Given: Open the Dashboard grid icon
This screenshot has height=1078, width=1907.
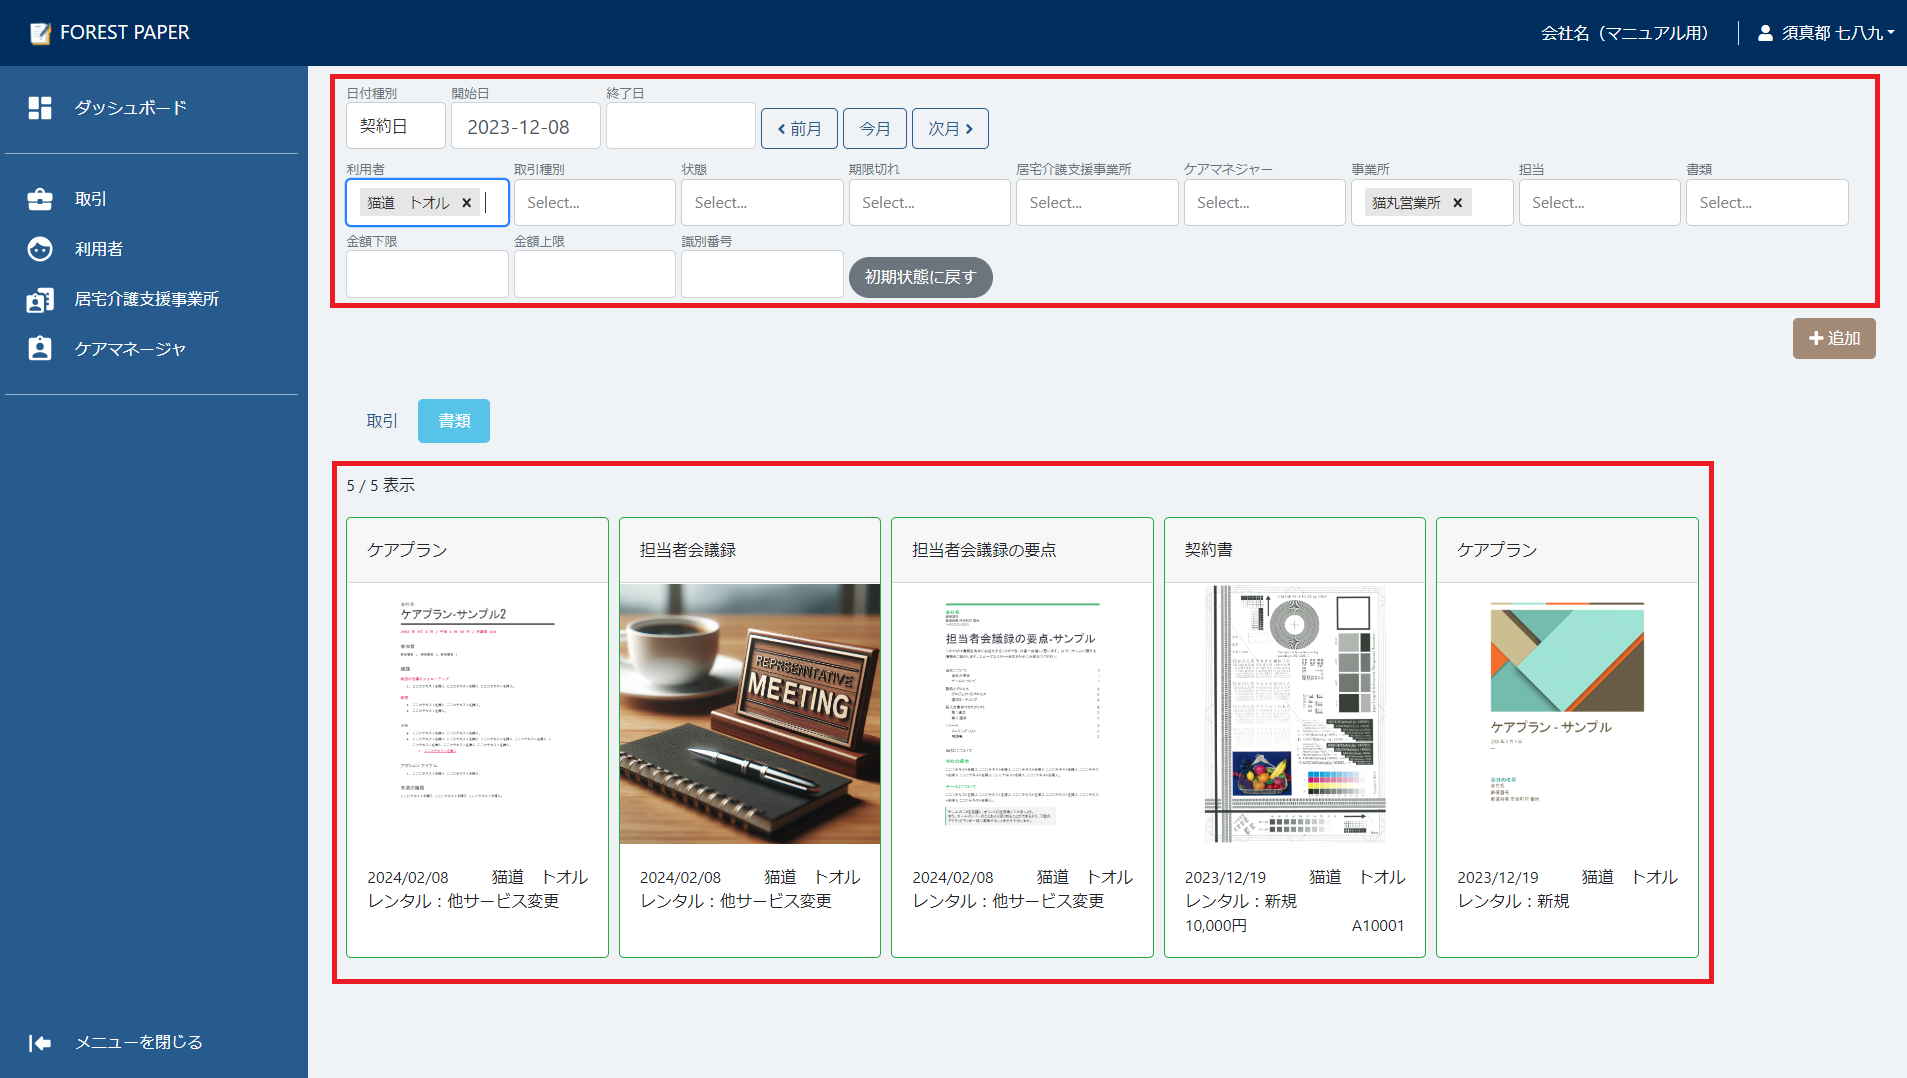Looking at the screenshot, I should coord(40,108).
